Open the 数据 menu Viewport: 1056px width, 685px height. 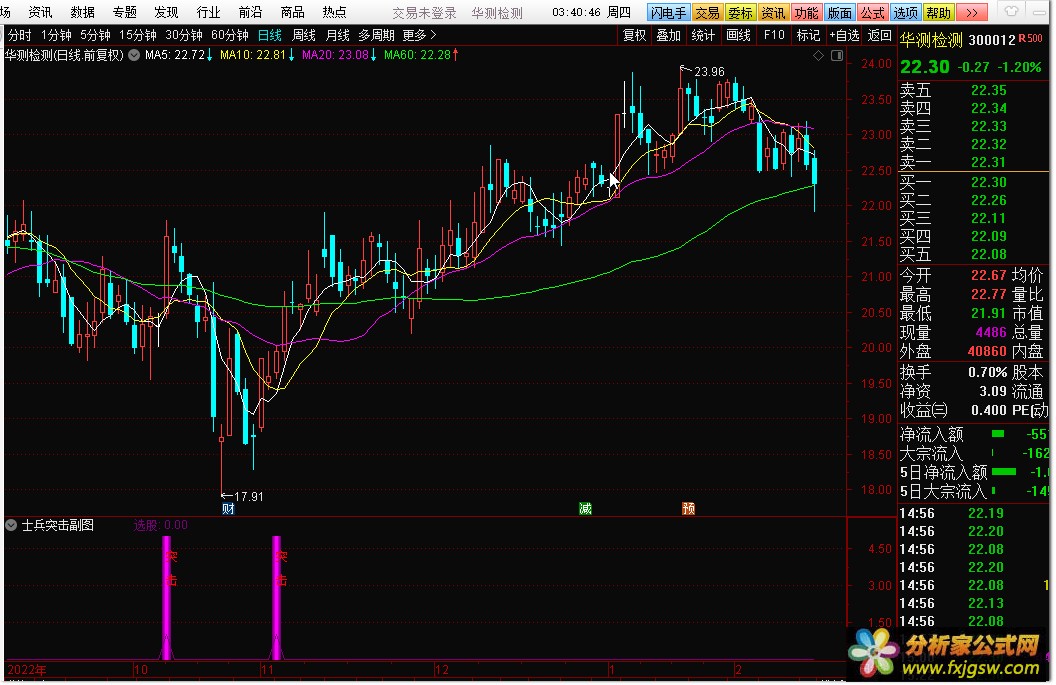tap(82, 12)
